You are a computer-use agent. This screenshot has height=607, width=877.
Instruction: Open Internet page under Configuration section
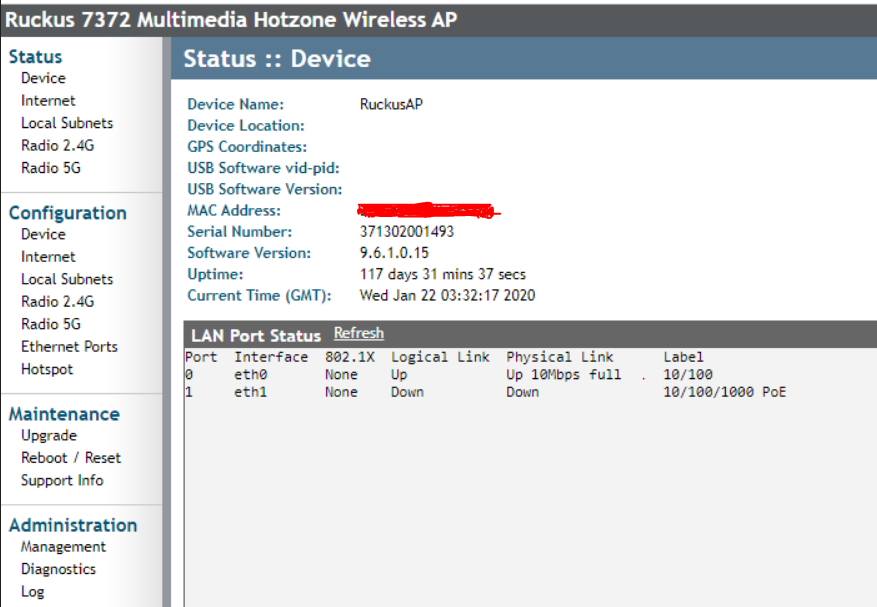click(x=48, y=257)
